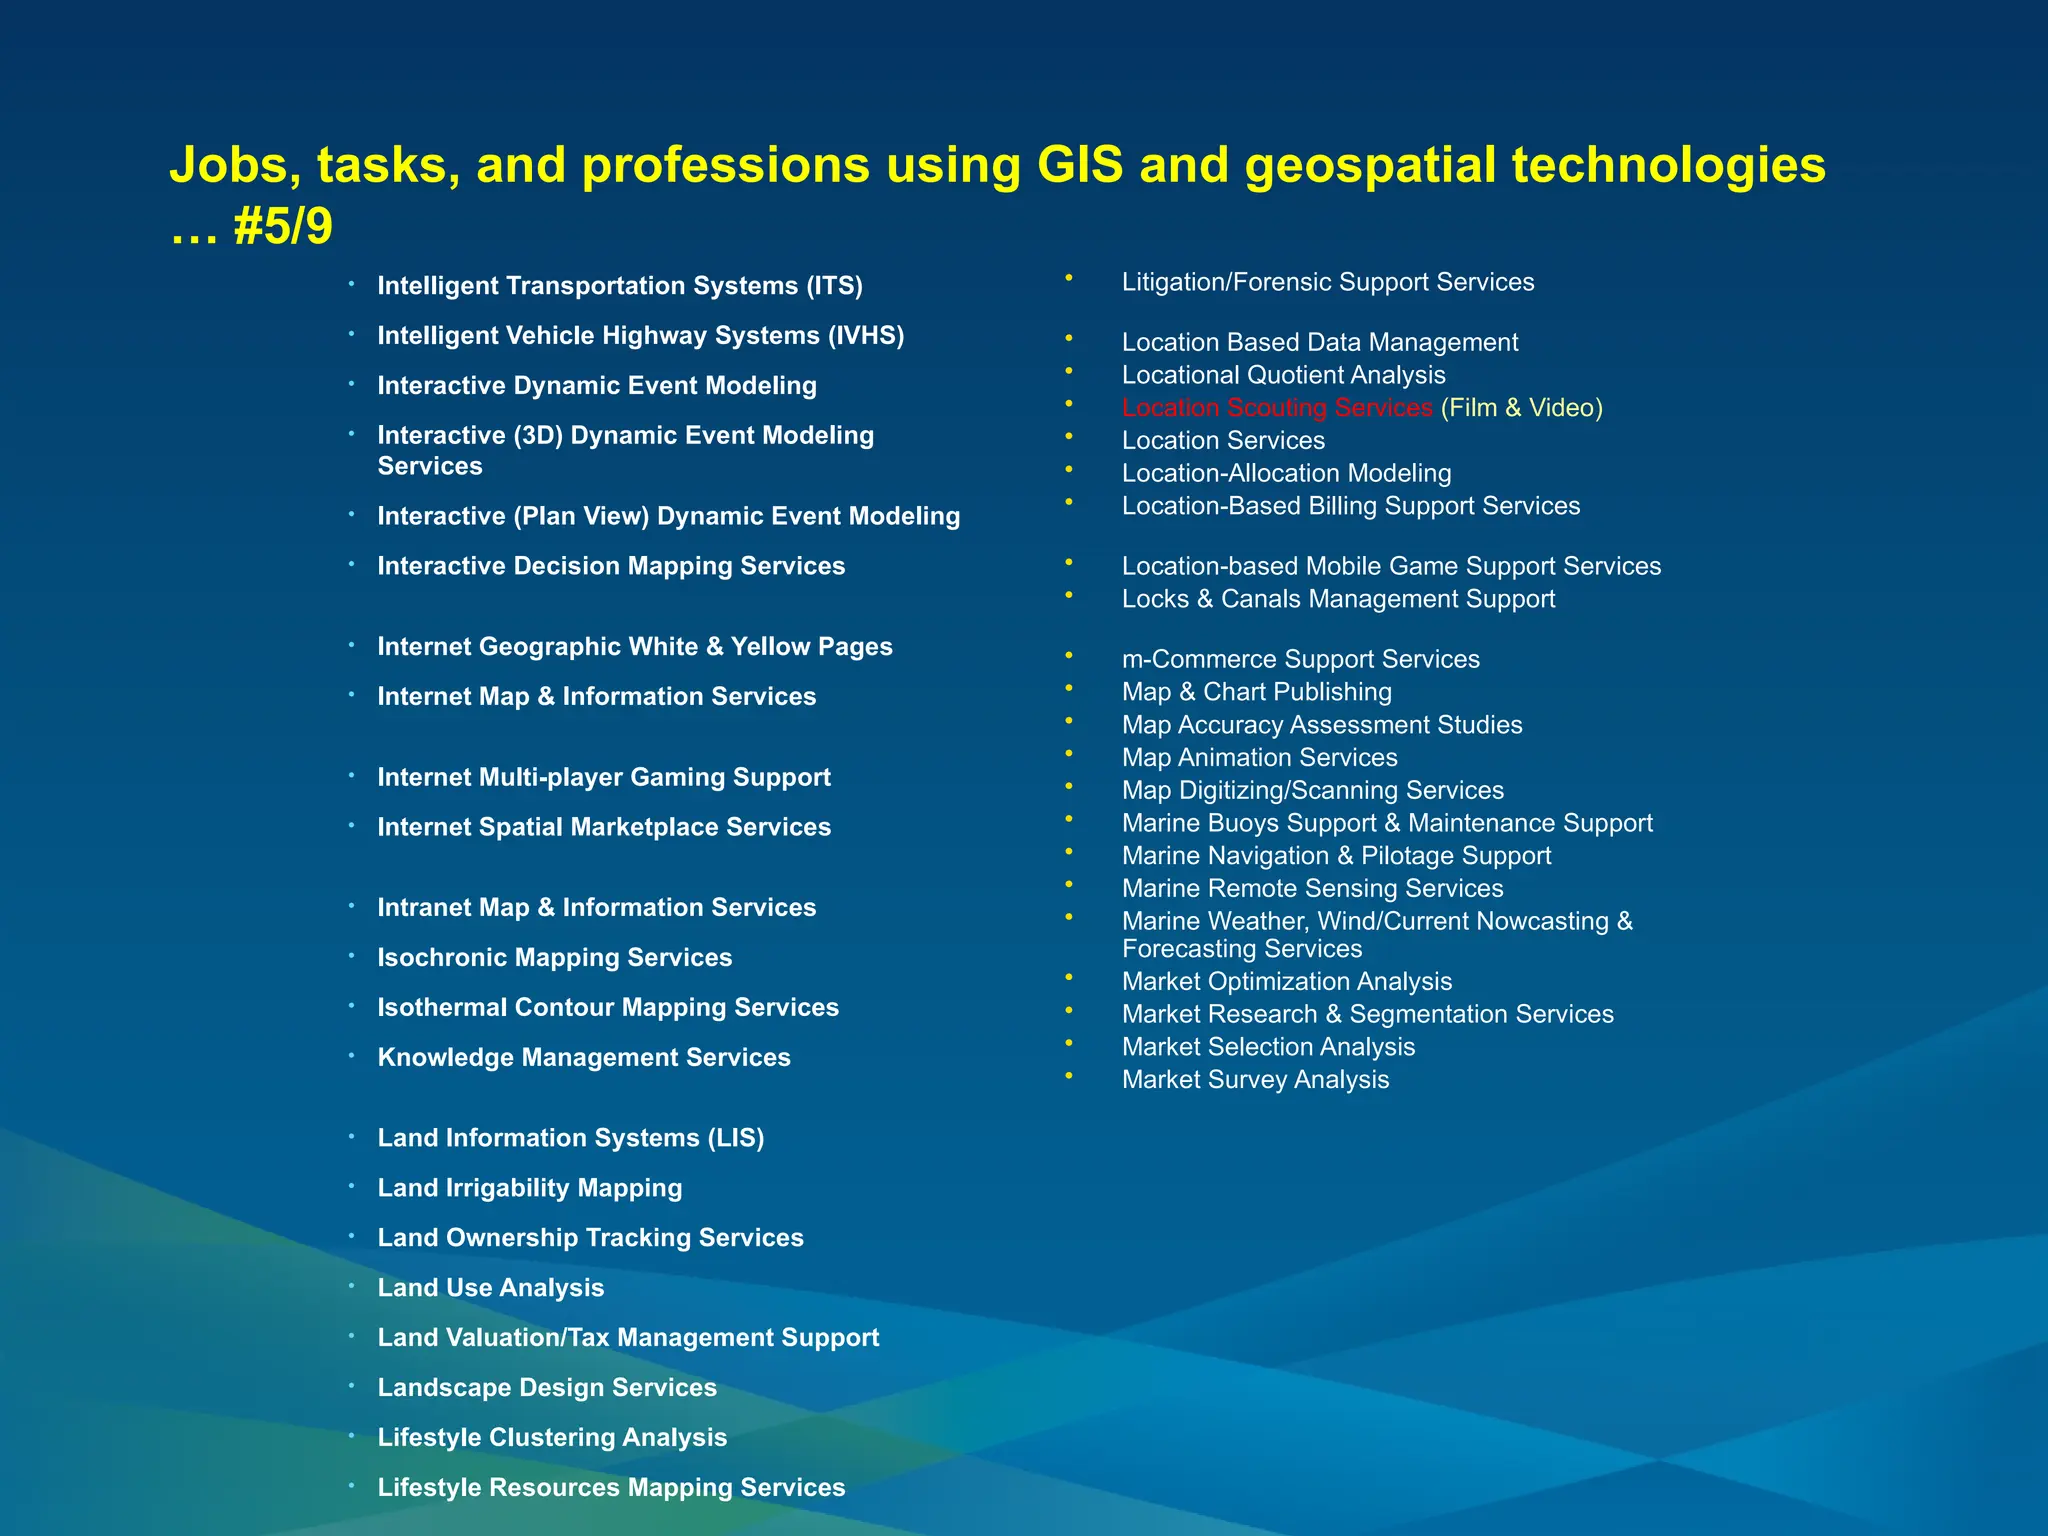Click red 'Location Scouting Services' text
This screenshot has height=1536, width=2048.
[x=1277, y=408]
